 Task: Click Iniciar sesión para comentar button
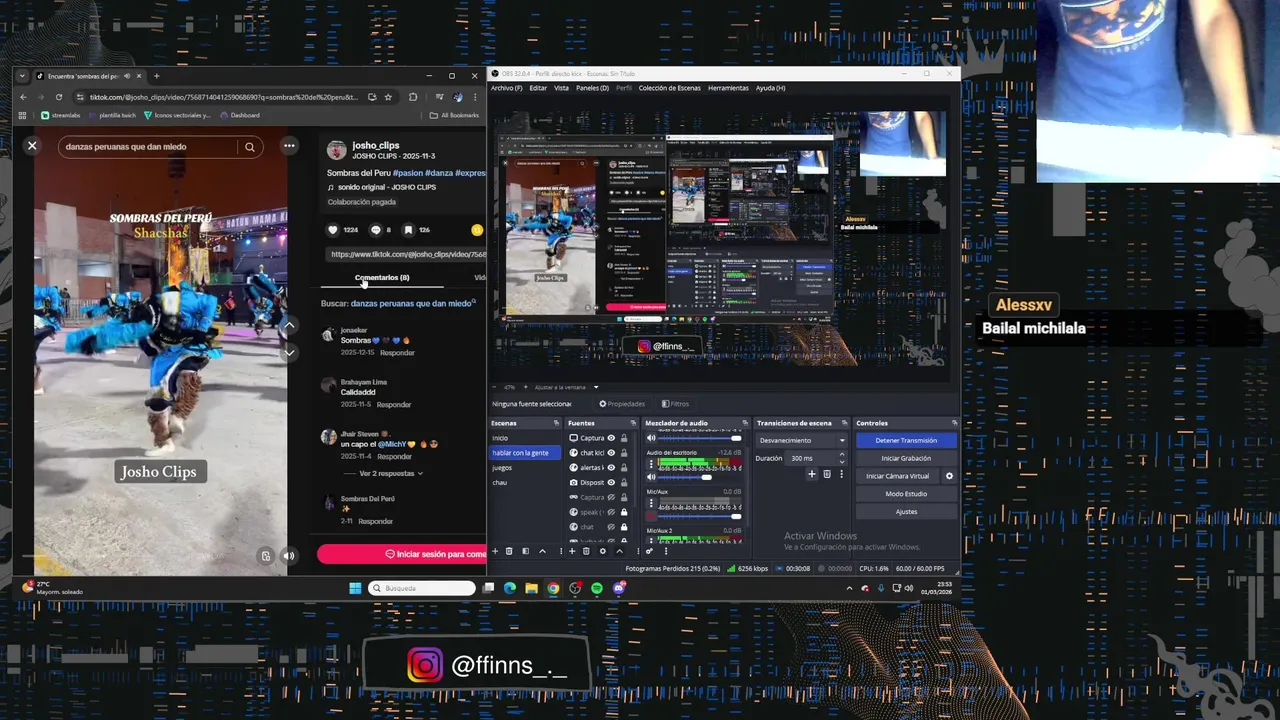click(x=402, y=554)
